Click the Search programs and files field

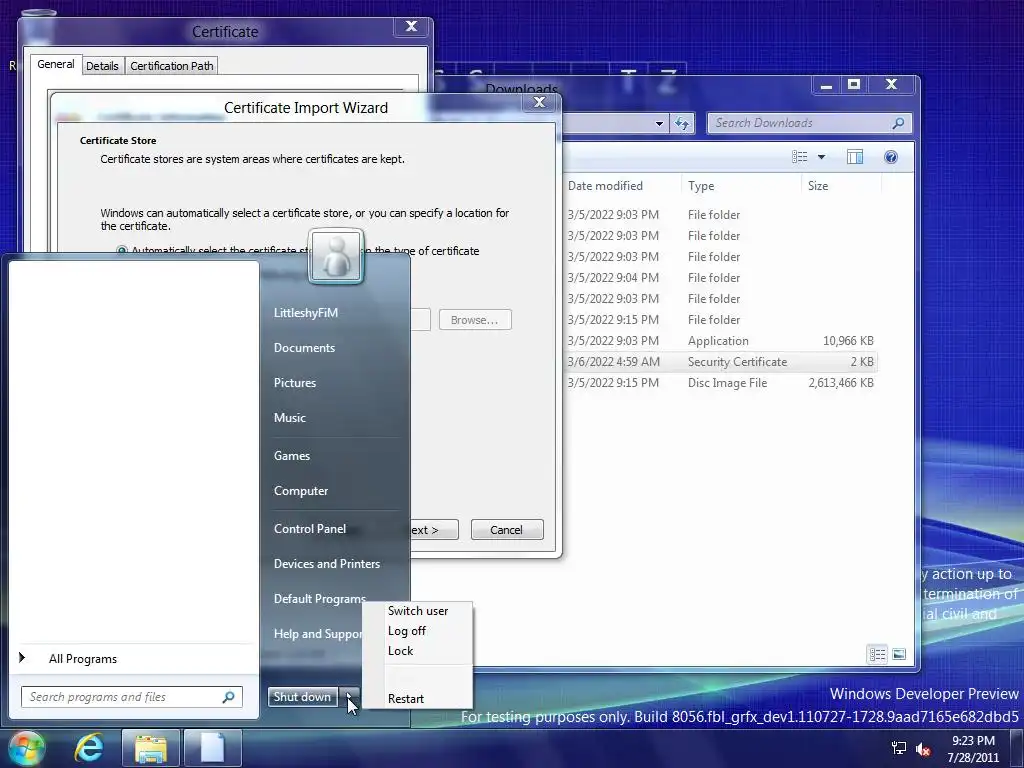point(131,697)
